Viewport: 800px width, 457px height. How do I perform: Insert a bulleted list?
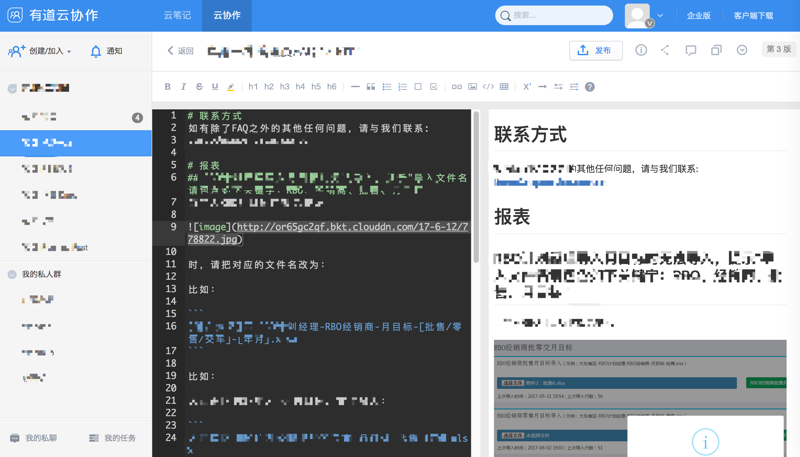(x=387, y=87)
